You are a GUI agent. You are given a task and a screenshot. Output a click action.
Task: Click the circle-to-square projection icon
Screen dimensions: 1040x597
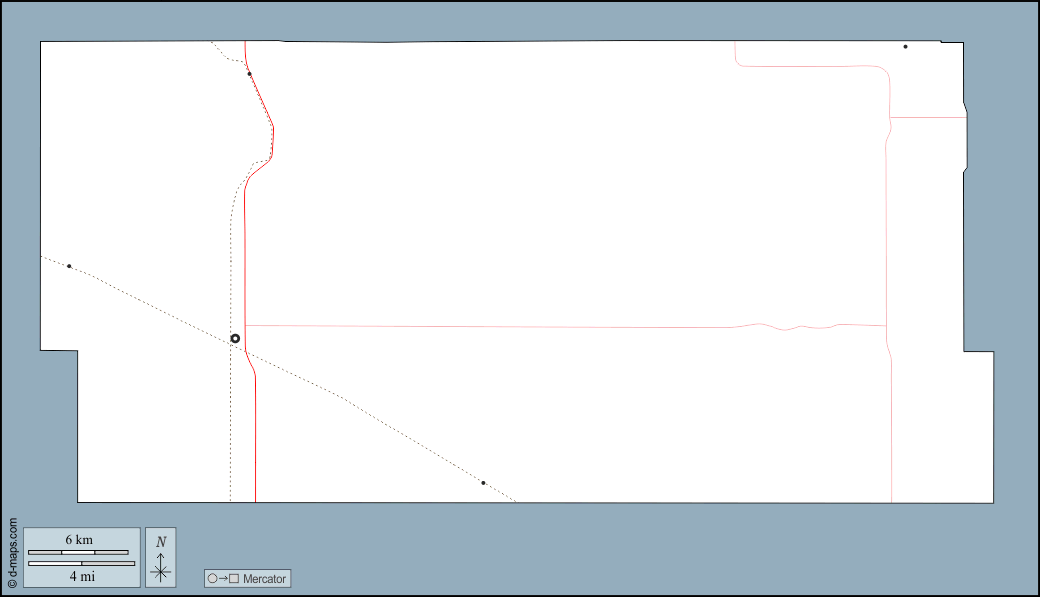pyautogui.click(x=222, y=579)
